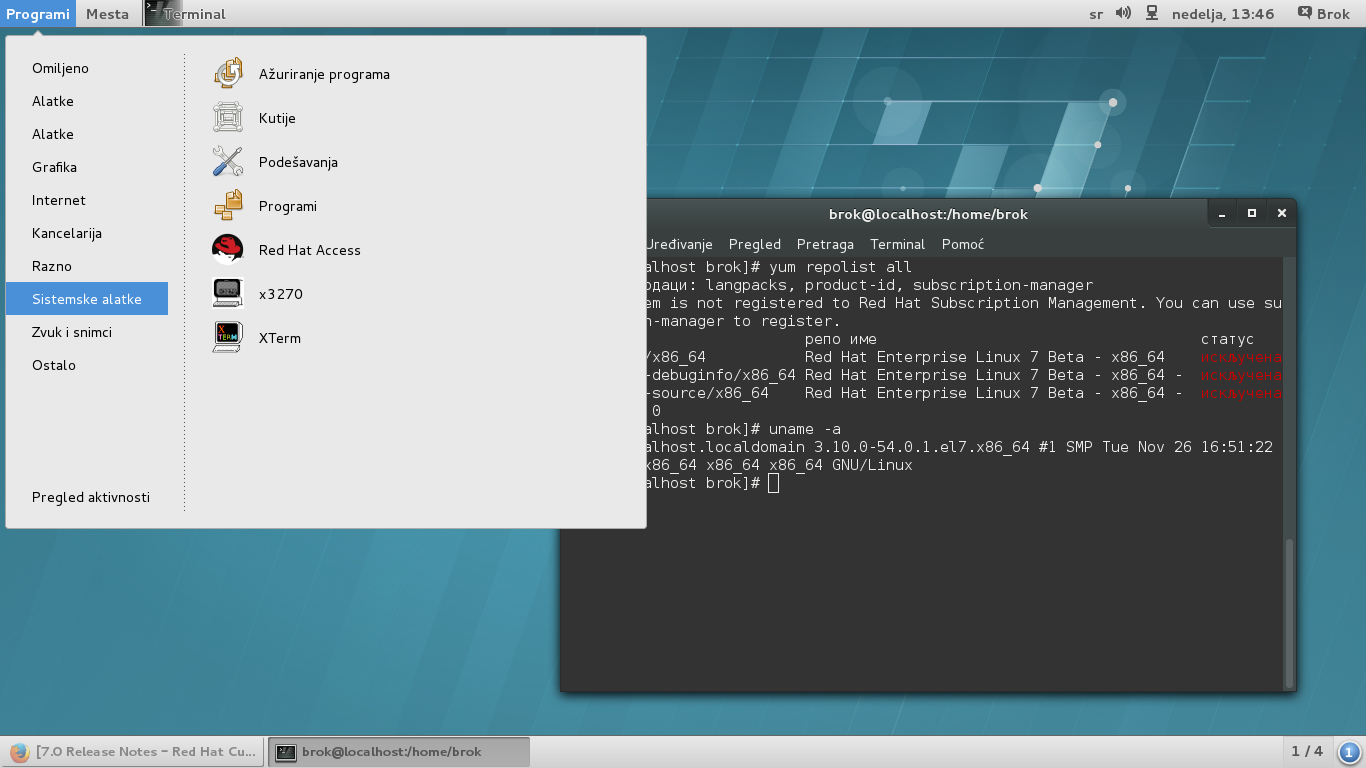Switch to the 7.0 Release Notes taskbar window
This screenshot has width=1366, height=768.
click(x=133, y=752)
